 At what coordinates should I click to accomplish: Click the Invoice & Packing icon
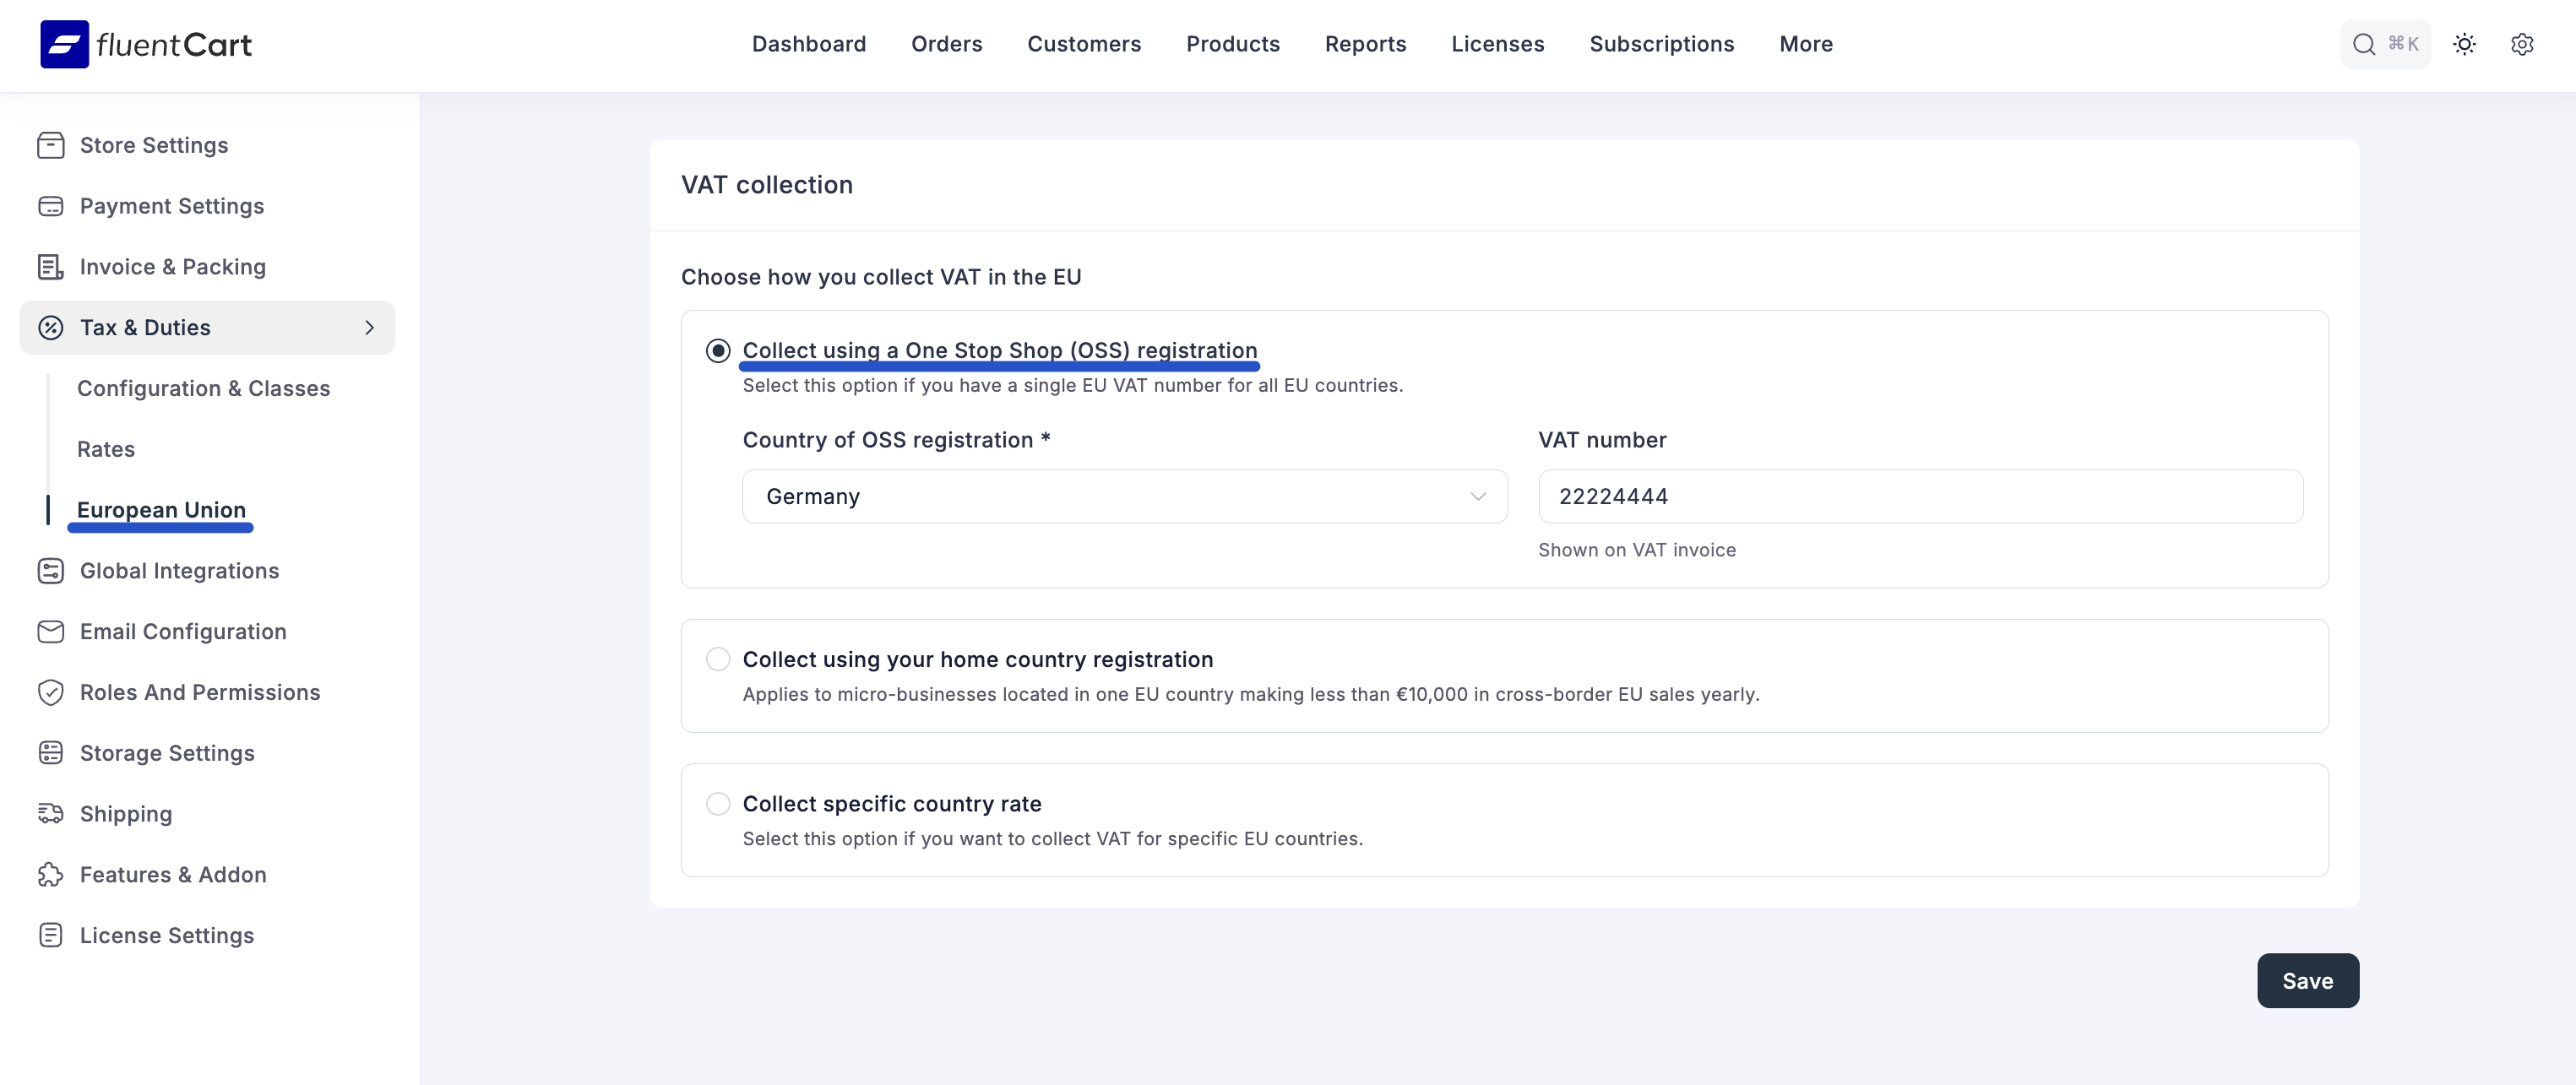coord(52,267)
